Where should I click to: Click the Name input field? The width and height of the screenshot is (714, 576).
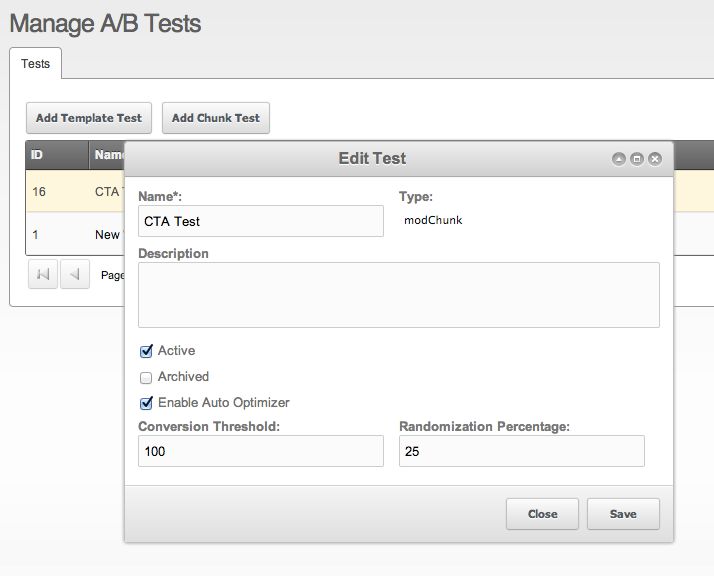point(261,221)
